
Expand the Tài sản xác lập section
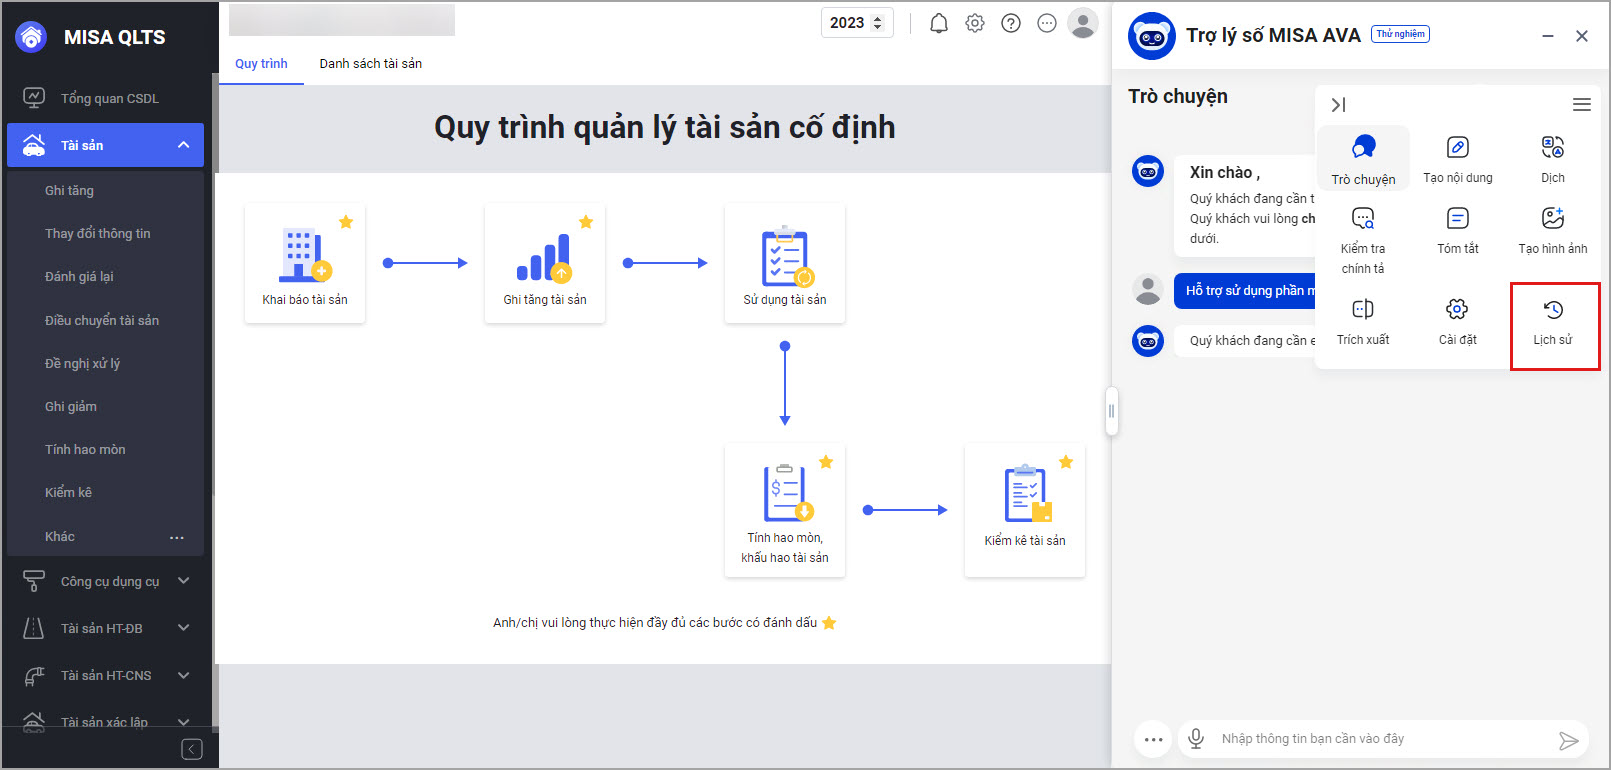(184, 722)
